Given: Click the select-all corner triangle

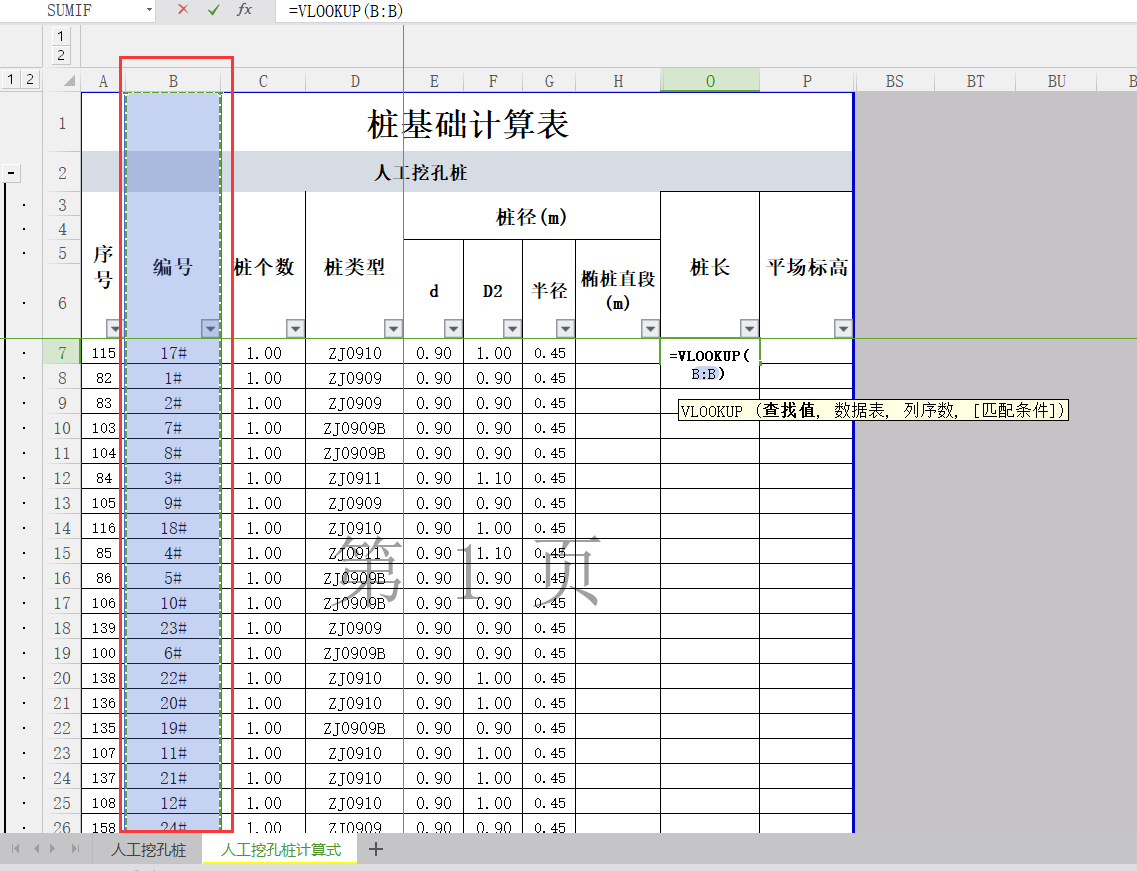Looking at the screenshot, I should pos(69,81).
